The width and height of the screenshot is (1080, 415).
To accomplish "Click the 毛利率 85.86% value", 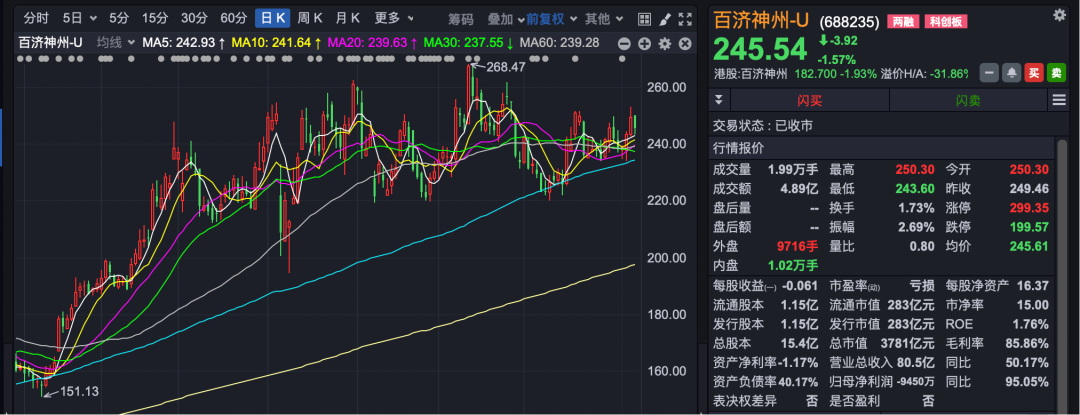I will (1026, 343).
